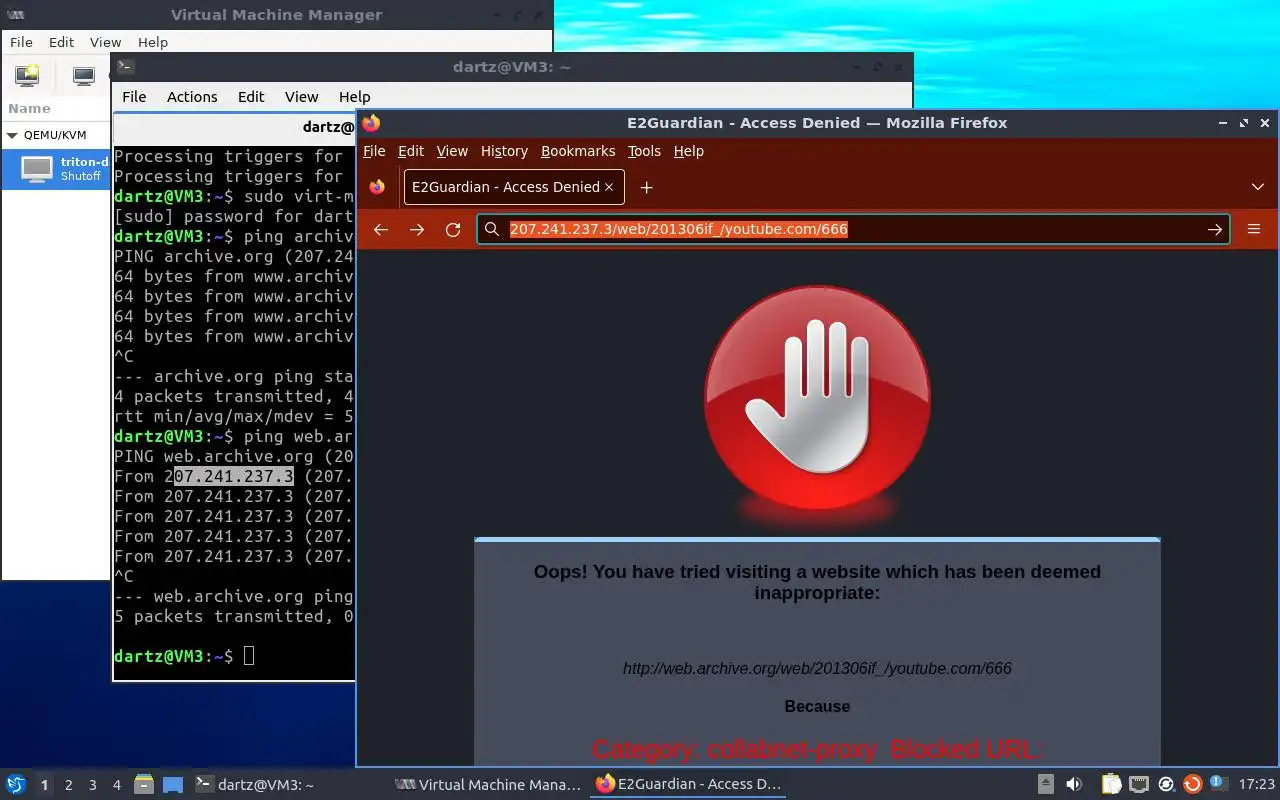Reload the page in Firefox
The image size is (1280, 800).
click(x=453, y=229)
